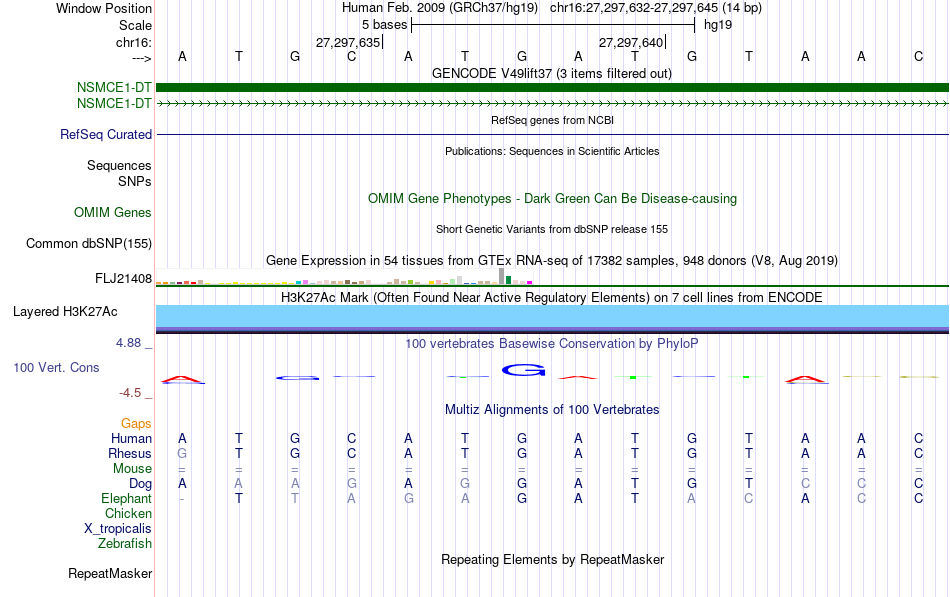Click the OMIM Genes label
Viewport: 950px width, 597px height.
(112, 213)
